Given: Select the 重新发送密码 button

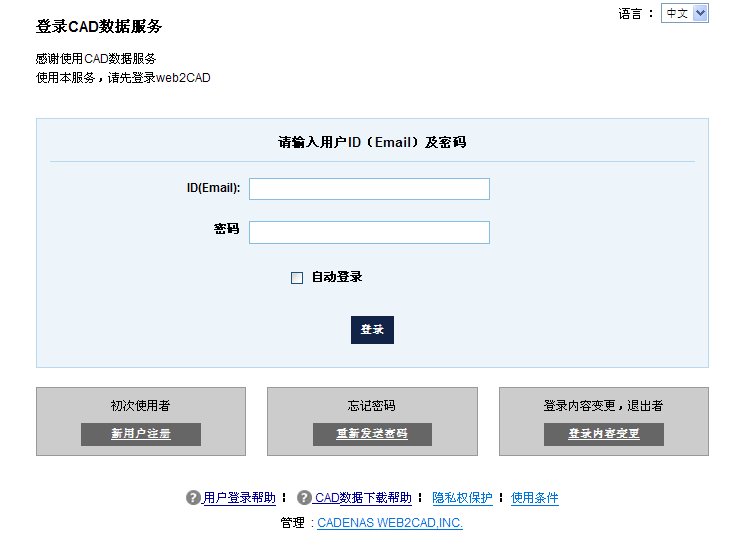Looking at the screenshot, I should [x=372, y=434].
